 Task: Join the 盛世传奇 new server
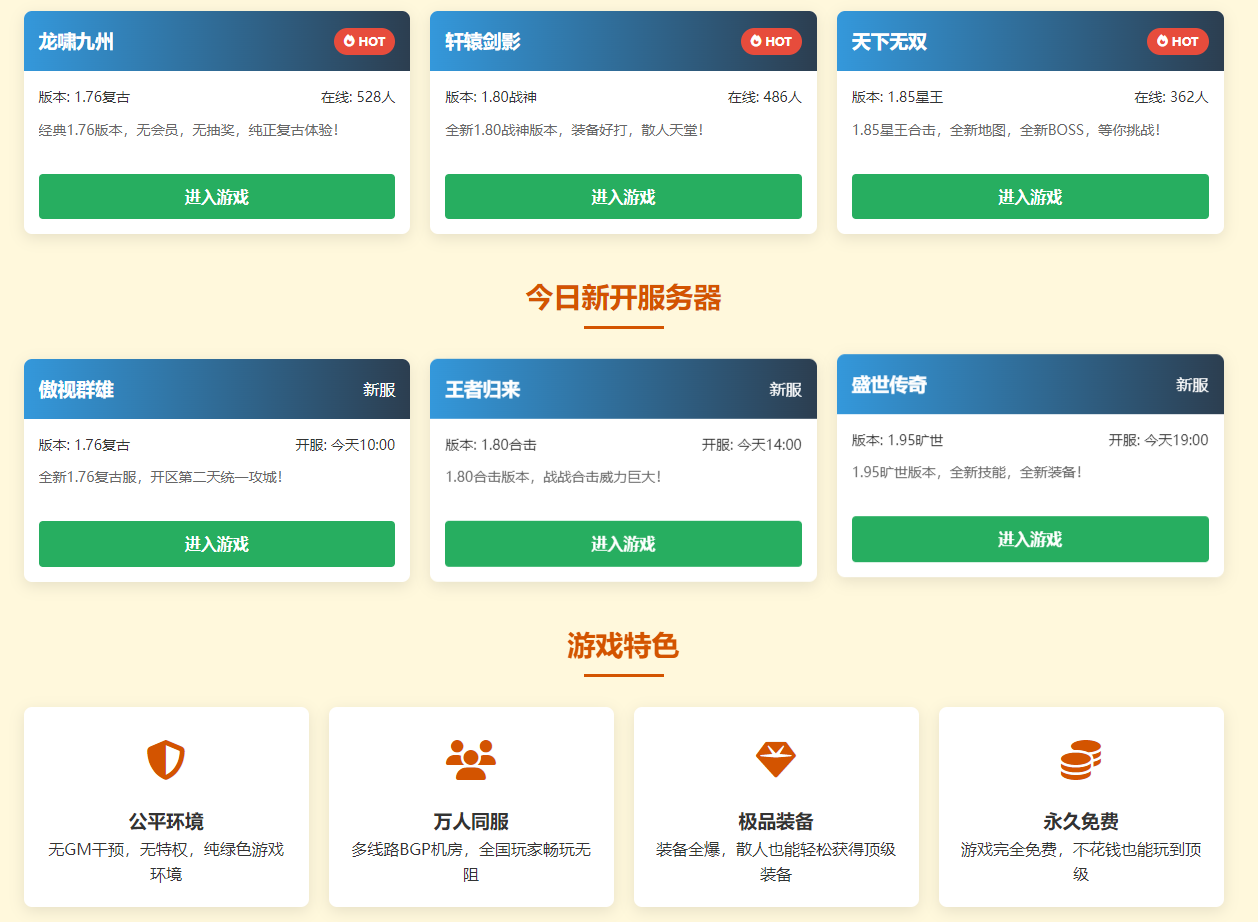tap(1030, 539)
